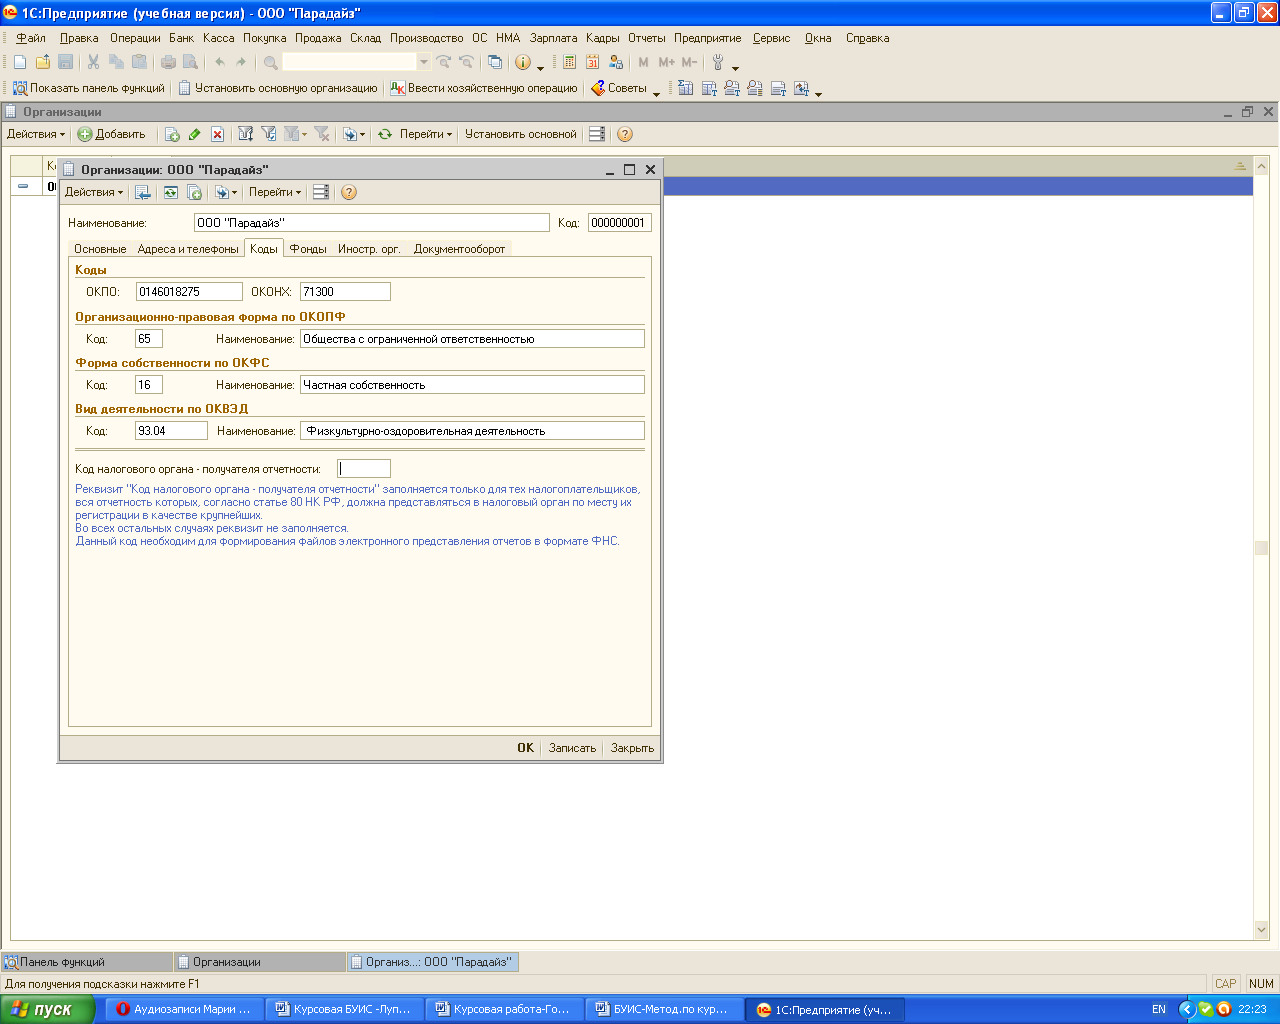Click the green refresh icon in list toolbar
The height and width of the screenshot is (1024, 1280).
point(385,134)
